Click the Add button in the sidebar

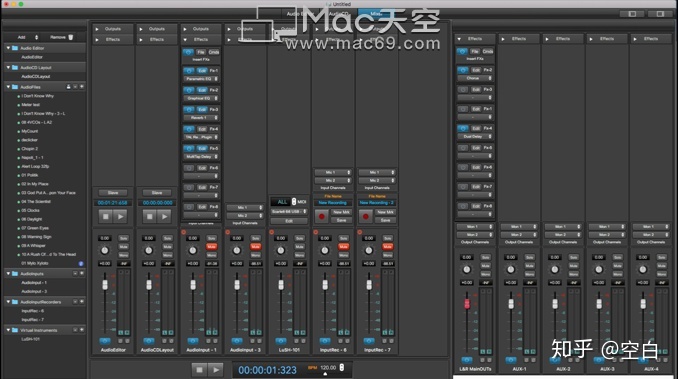[x=22, y=37]
